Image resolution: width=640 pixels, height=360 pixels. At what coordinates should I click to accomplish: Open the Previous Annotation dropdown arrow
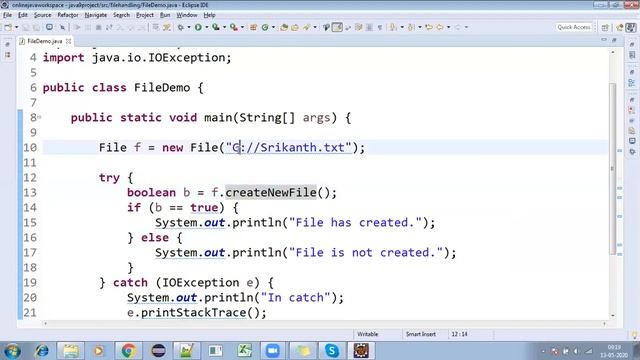pyautogui.click(x=420, y=27)
